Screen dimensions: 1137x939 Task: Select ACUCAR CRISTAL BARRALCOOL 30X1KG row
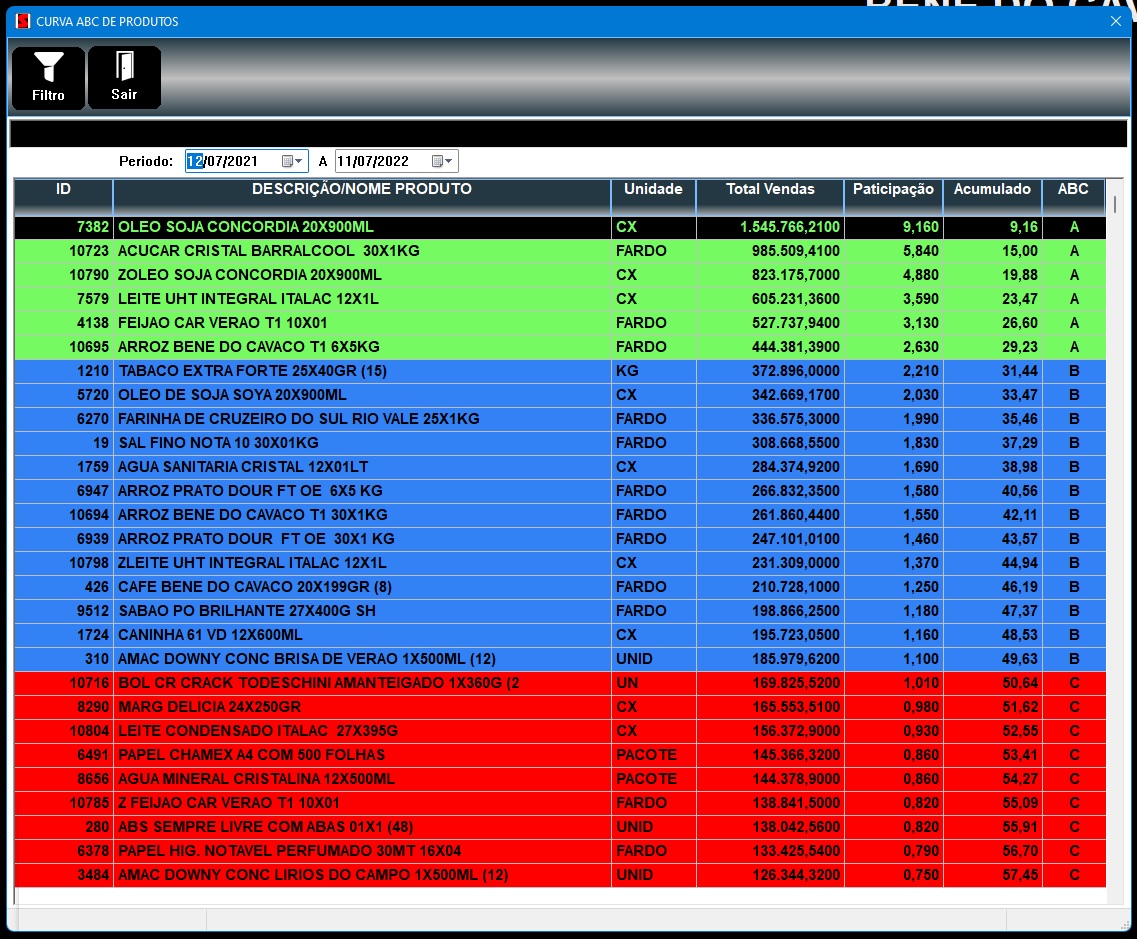pos(560,251)
